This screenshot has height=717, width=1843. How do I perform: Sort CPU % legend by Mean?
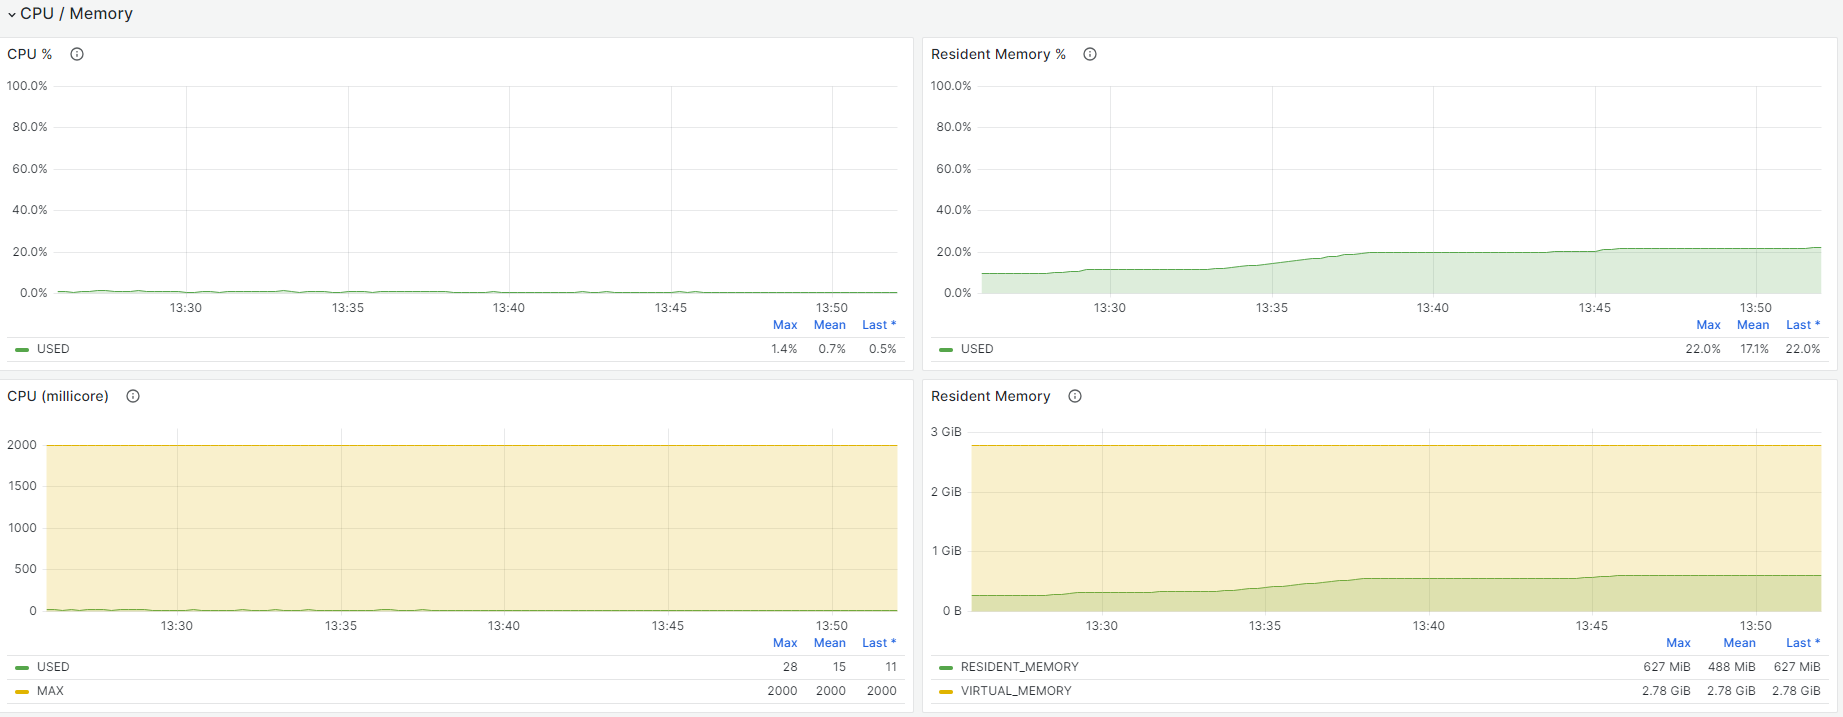[830, 325]
